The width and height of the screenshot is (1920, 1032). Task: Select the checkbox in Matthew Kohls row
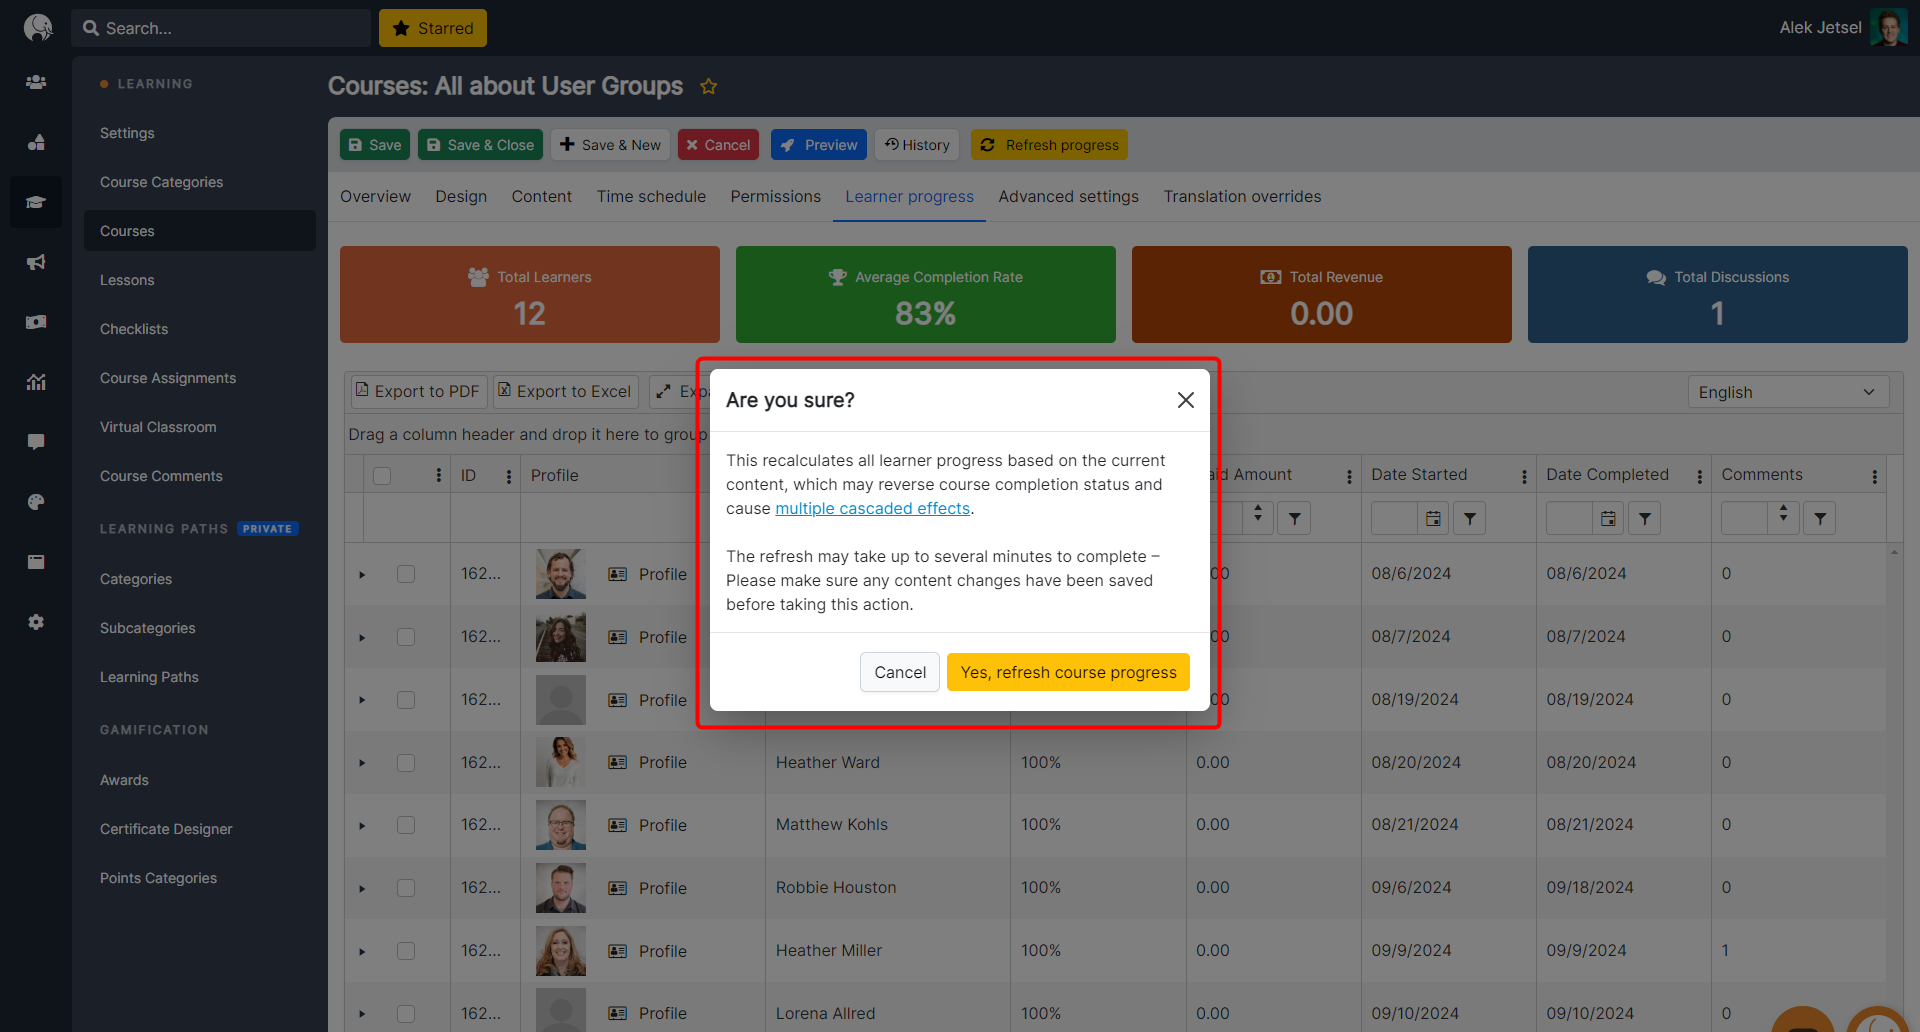406,825
